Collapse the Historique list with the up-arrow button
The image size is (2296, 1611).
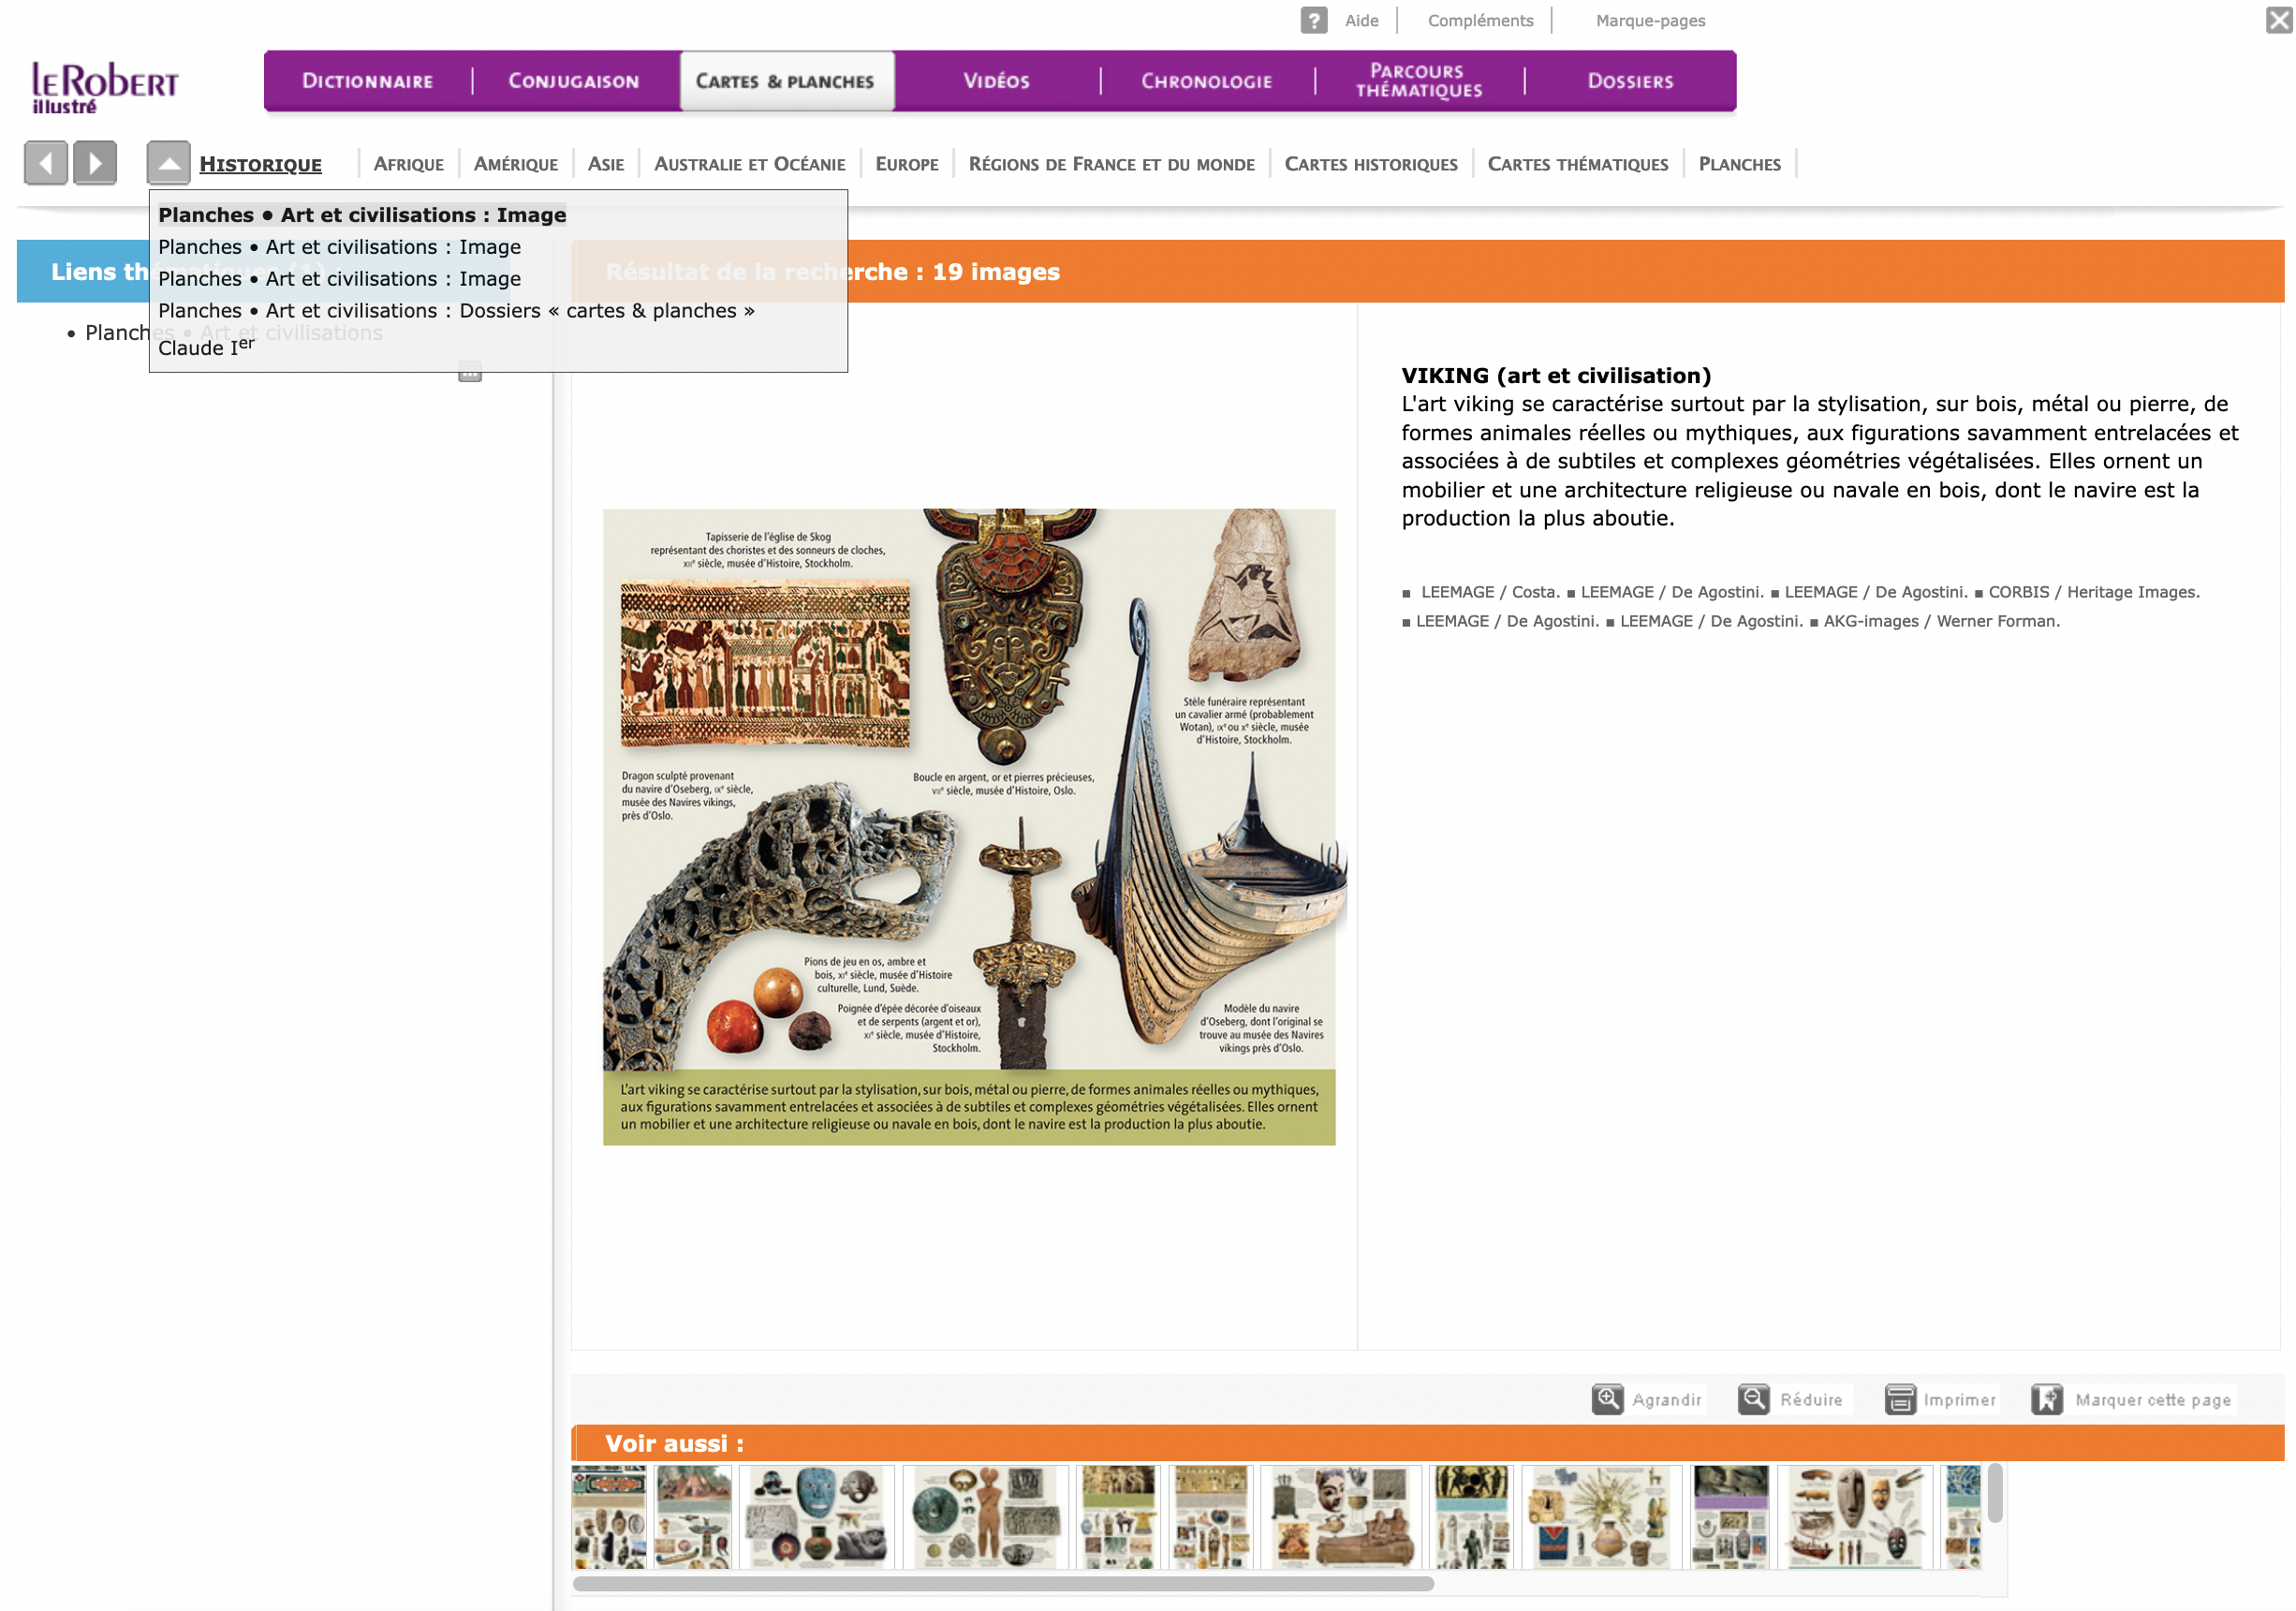click(x=168, y=163)
